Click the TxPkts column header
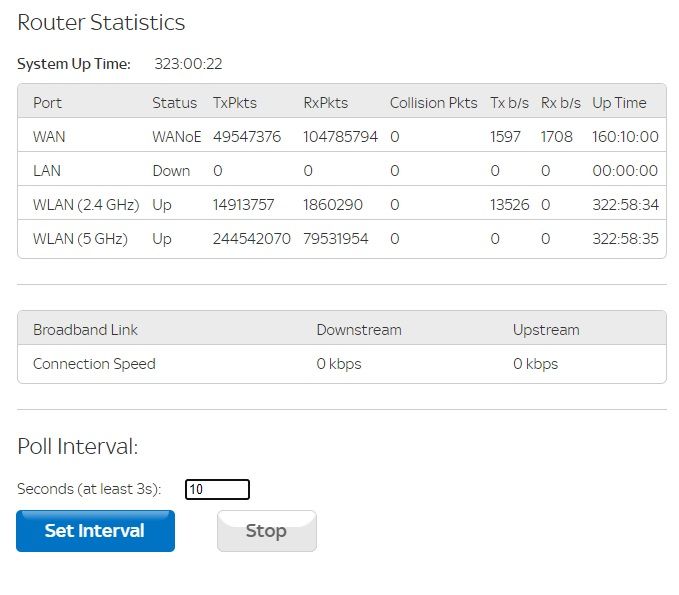Image resolution: width=679 pixels, height=595 pixels. [x=234, y=103]
